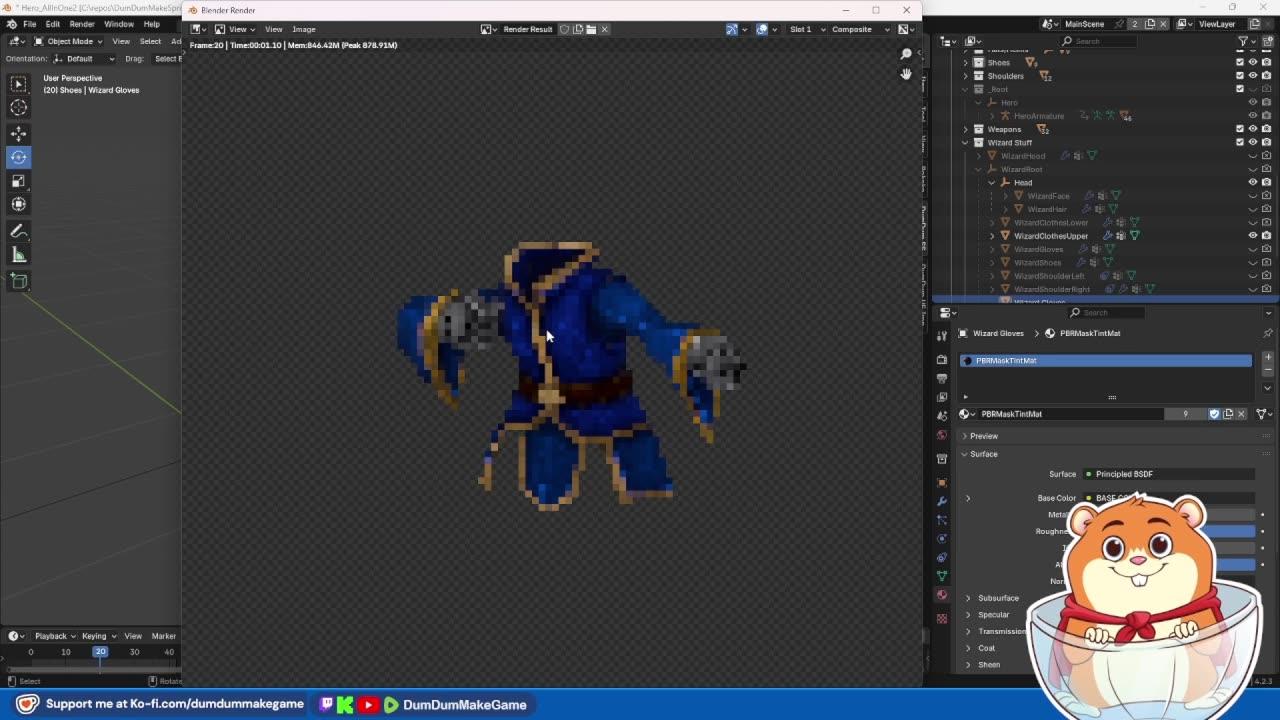Select the Select Box tool in main toolbar
The width and height of the screenshot is (1280, 720).
pyautogui.click(x=18, y=84)
